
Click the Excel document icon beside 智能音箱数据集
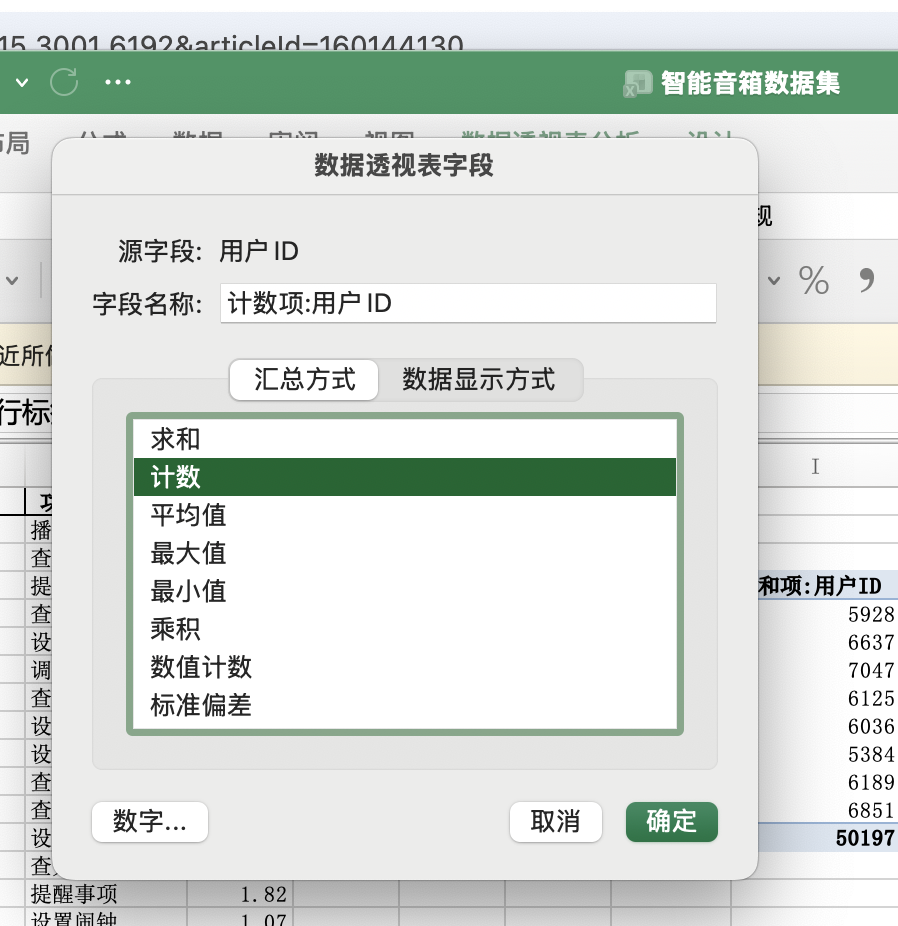(x=638, y=83)
